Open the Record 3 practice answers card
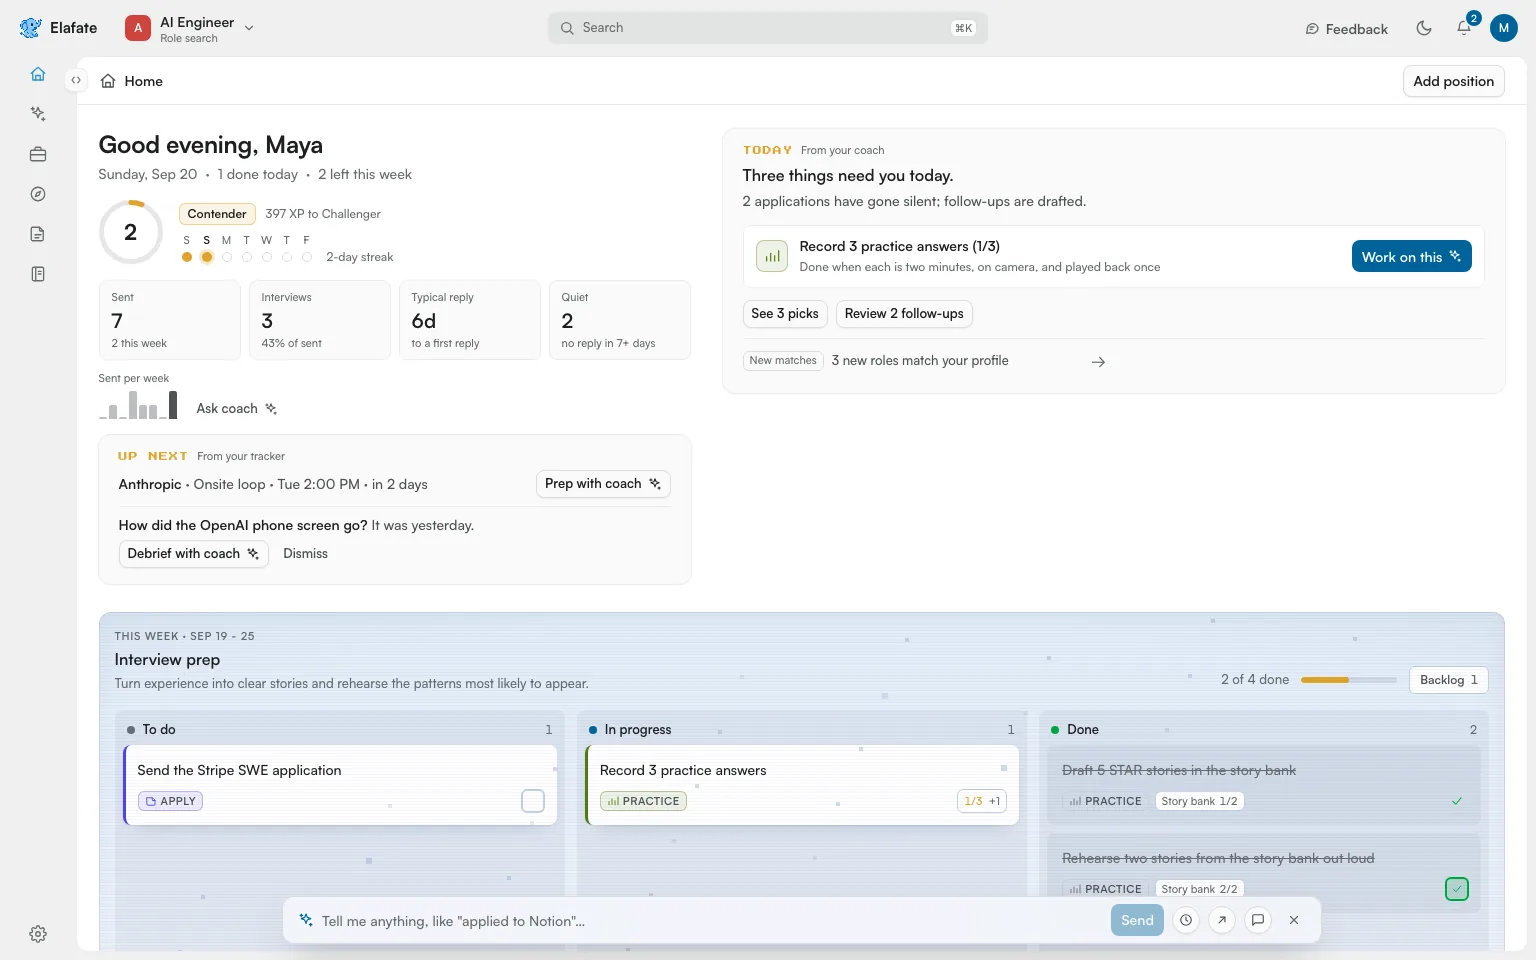The height and width of the screenshot is (960, 1536). click(802, 785)
